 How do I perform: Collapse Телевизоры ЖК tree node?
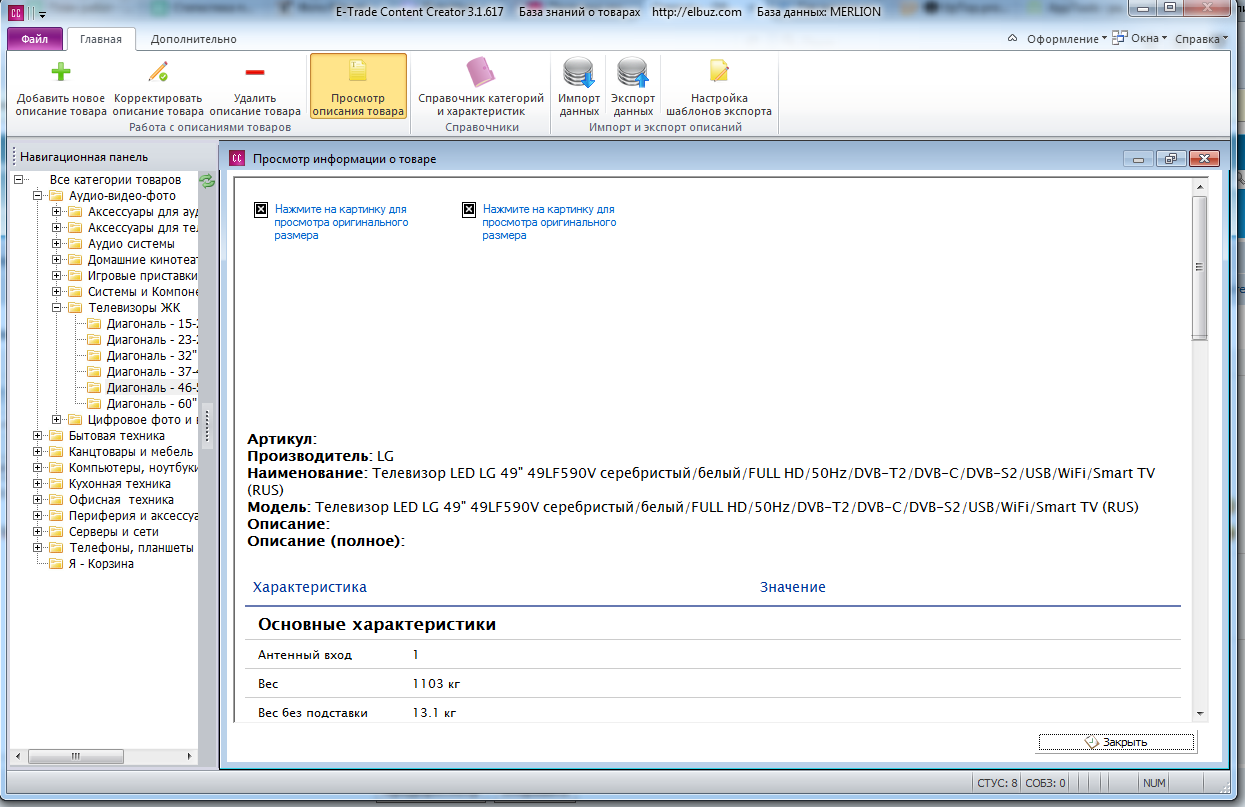pyautogui.click(x=57, y=308)
